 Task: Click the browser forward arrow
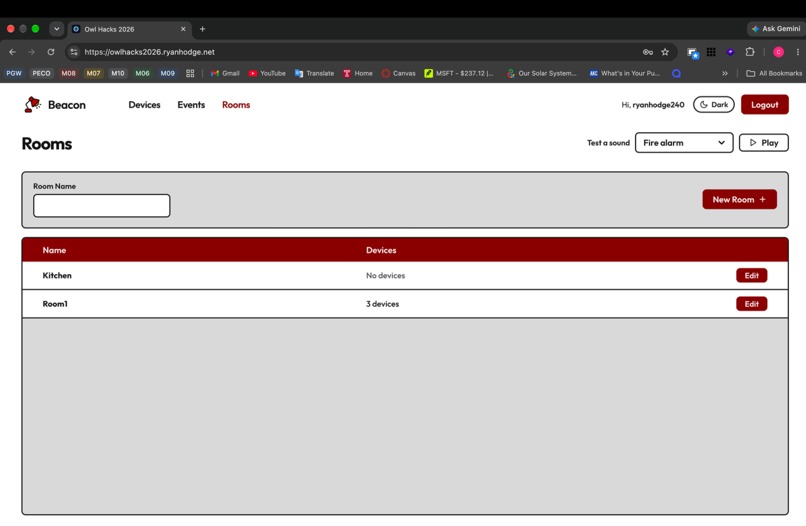(x=31, y=52)
